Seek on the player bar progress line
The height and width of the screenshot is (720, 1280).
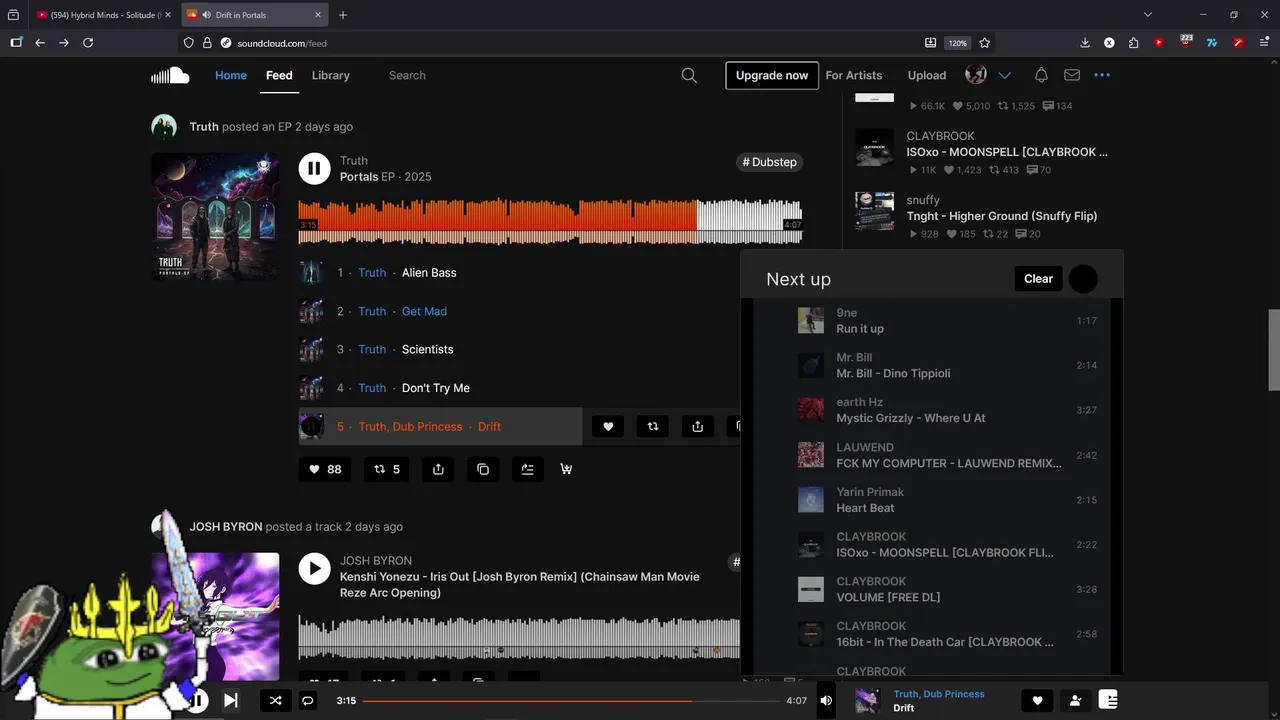point(569,701)
